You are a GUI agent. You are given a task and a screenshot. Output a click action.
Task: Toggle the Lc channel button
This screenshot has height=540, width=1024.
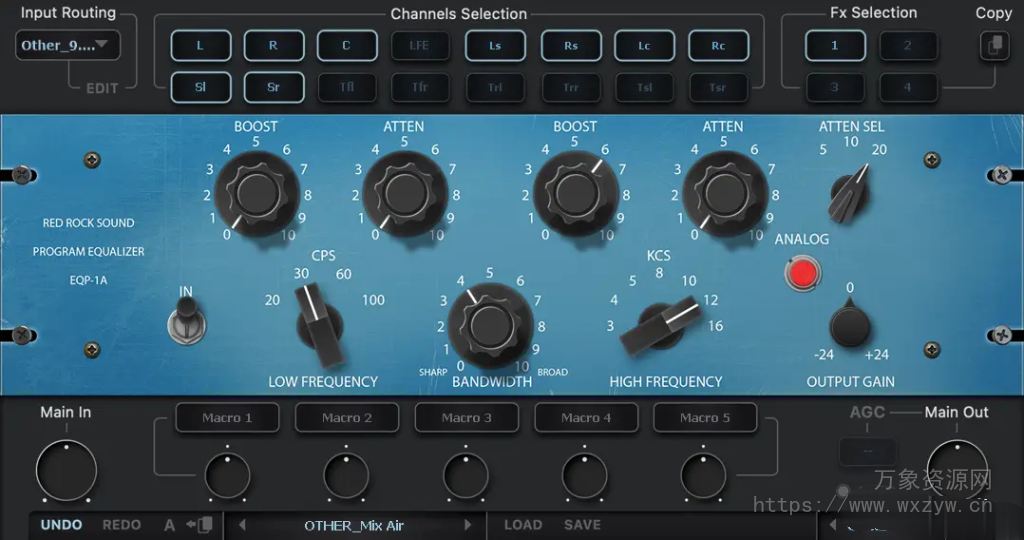click(645, 46)
